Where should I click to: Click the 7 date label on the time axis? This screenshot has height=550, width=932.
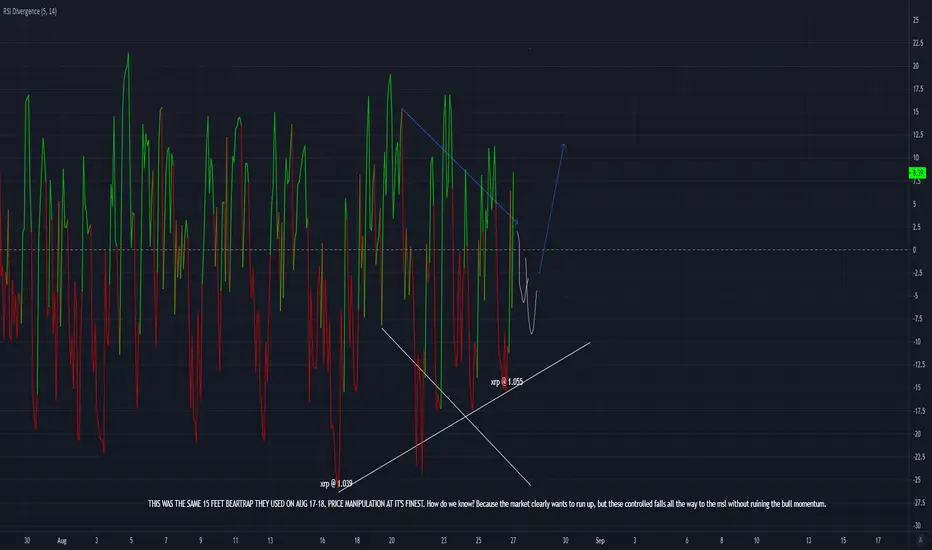[x=166, y=540]
